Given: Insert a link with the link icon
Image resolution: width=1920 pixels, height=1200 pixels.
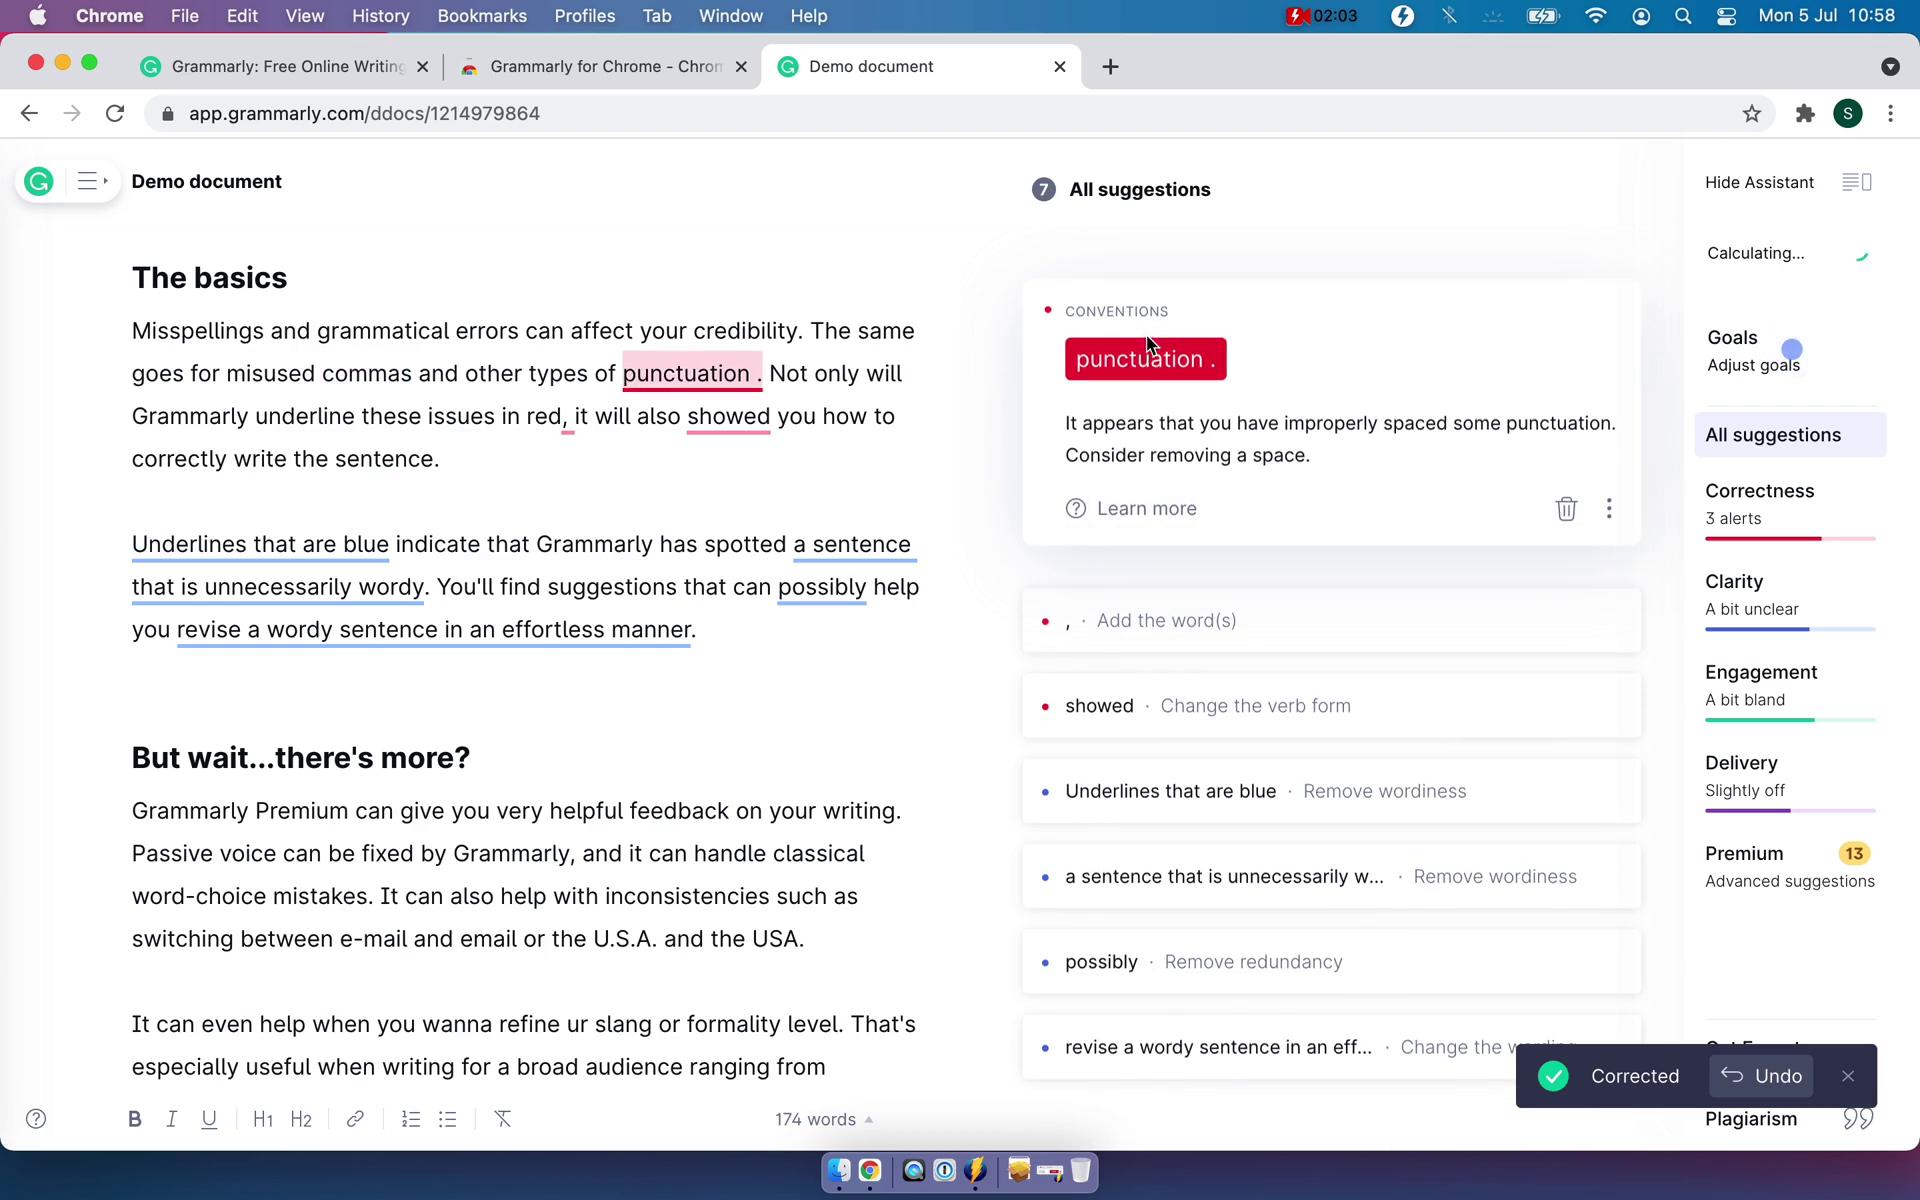Looking at the screenshot, I should pyautogui.click(x=355, y=1119).
